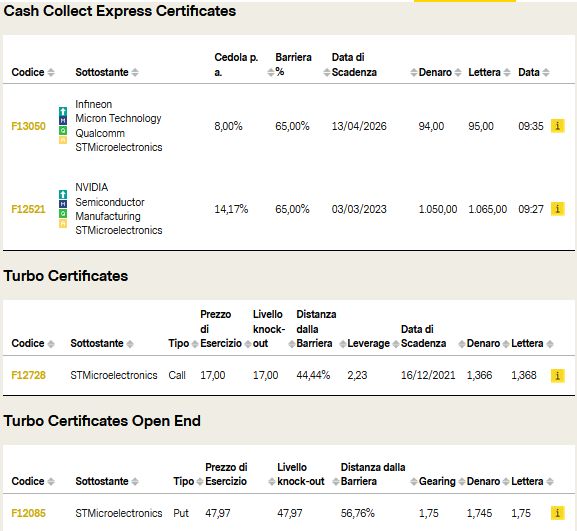Click the Cash Collect Express Certificates heading
This screenshot has width=577, height=531.
click(x=120, y=11)
